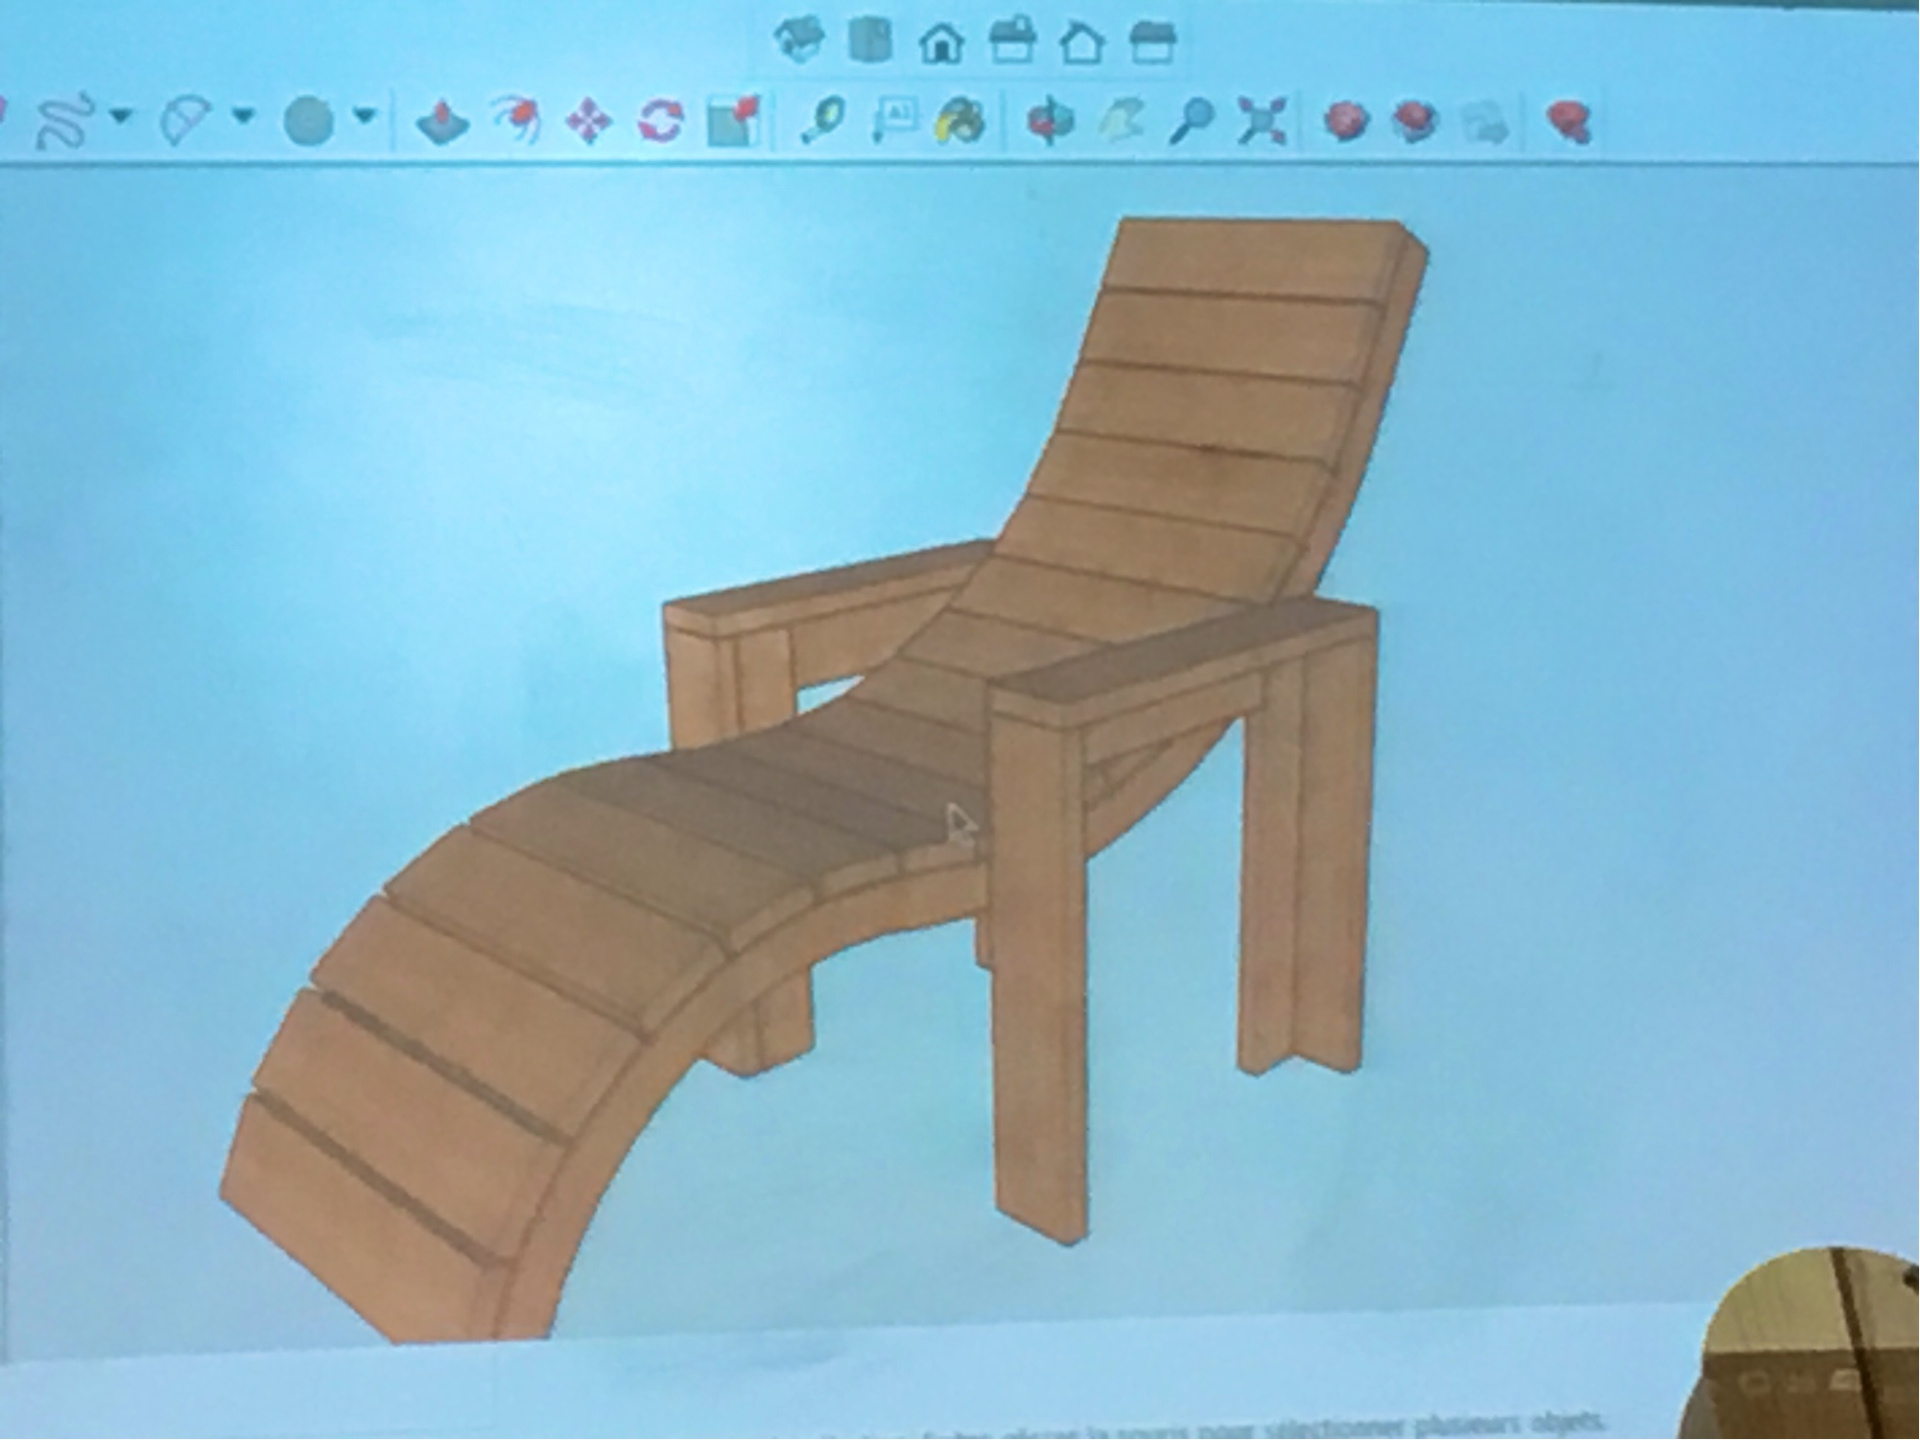Open the Extension Manager

1568,122
